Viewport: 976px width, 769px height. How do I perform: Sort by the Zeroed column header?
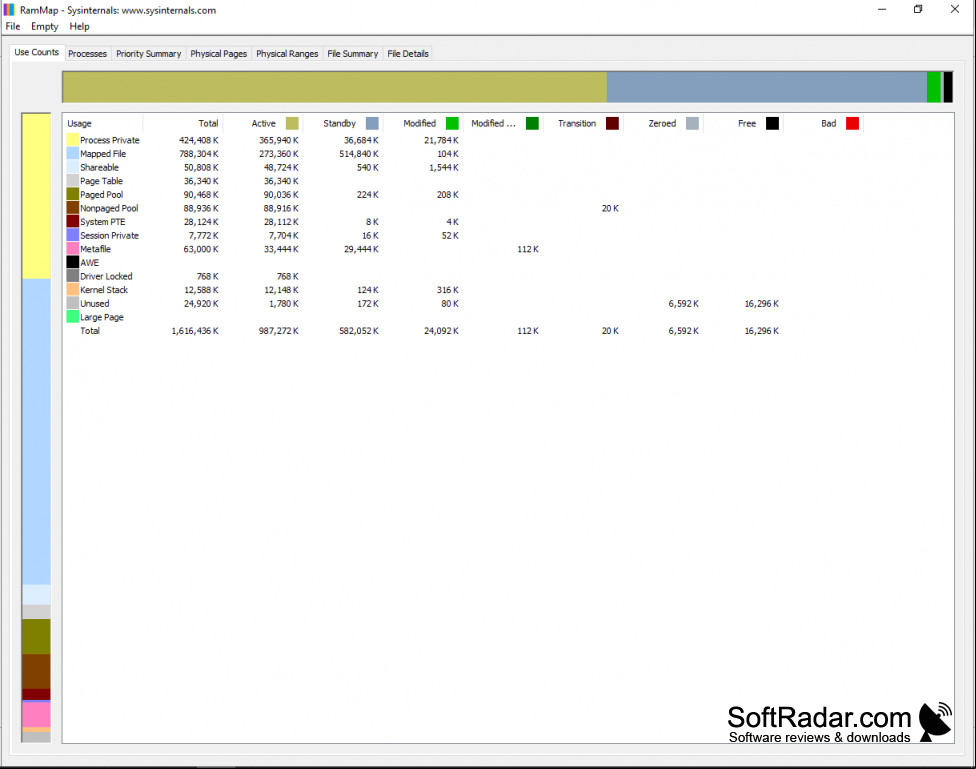tap(662, 123)
